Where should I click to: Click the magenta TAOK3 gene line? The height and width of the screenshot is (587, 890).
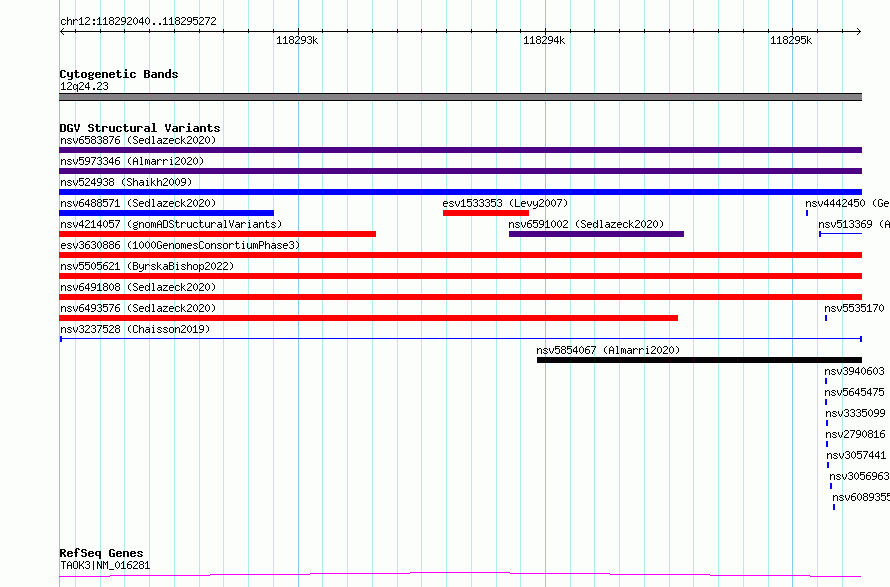[x=460, y=575]
